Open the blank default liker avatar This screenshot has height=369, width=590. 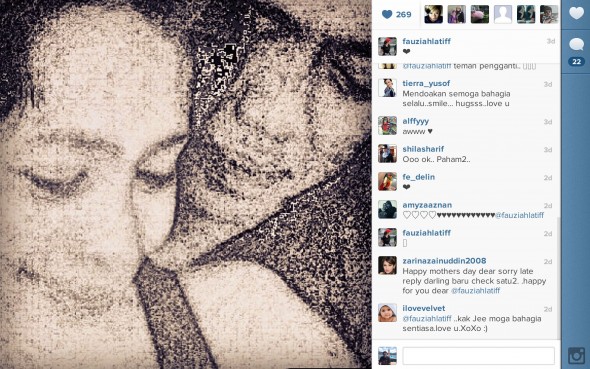[x=503, y=14]
